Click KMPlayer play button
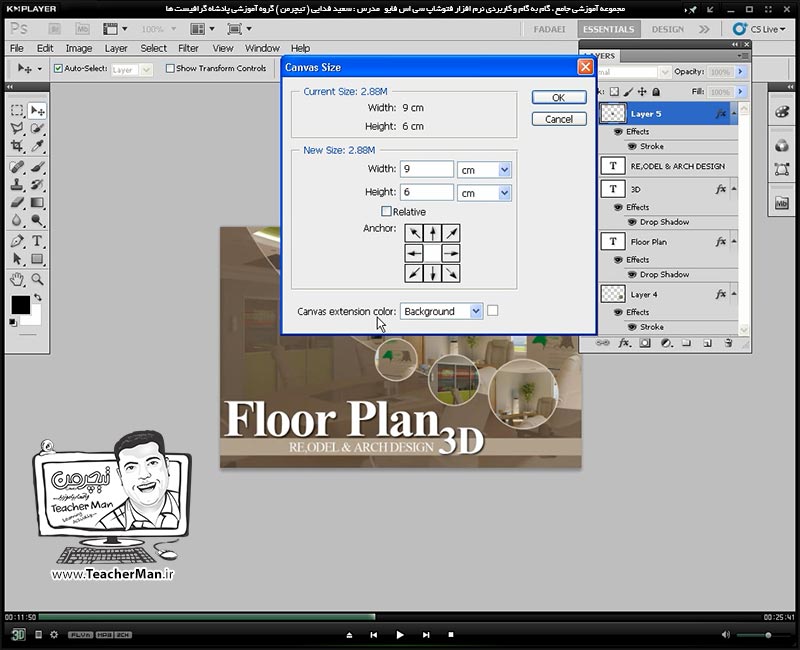Image resolution: width=800 pixels, height=650 pixels. tap(399, 635)
